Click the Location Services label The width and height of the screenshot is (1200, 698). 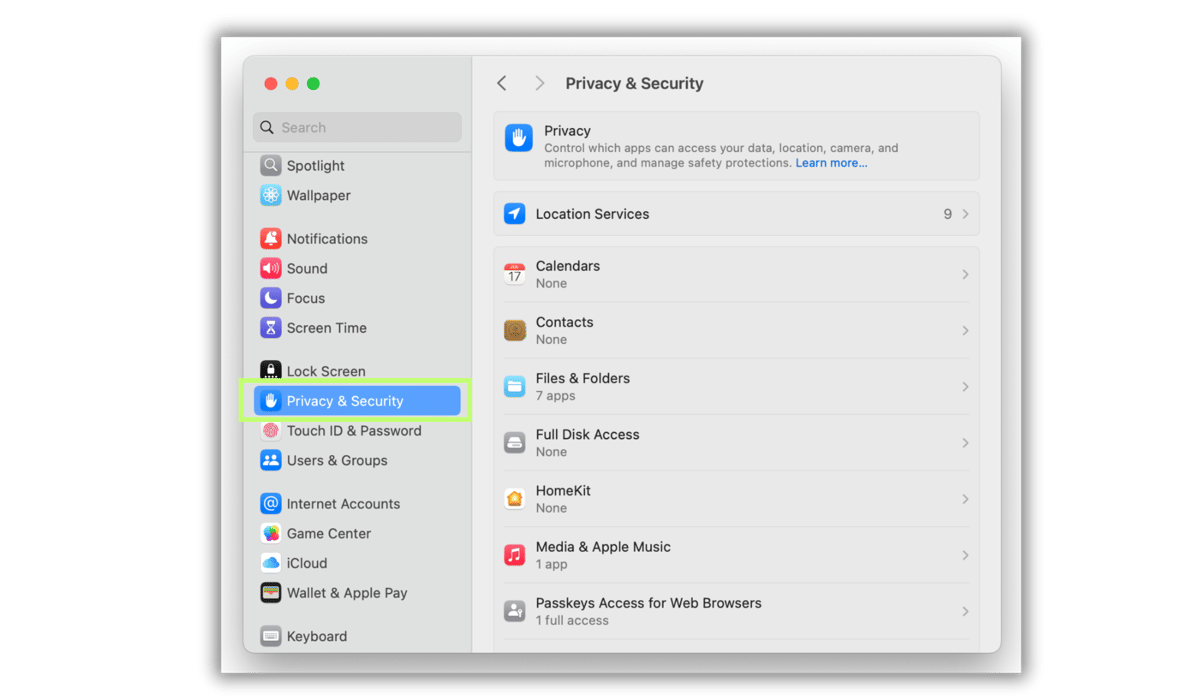592,214
